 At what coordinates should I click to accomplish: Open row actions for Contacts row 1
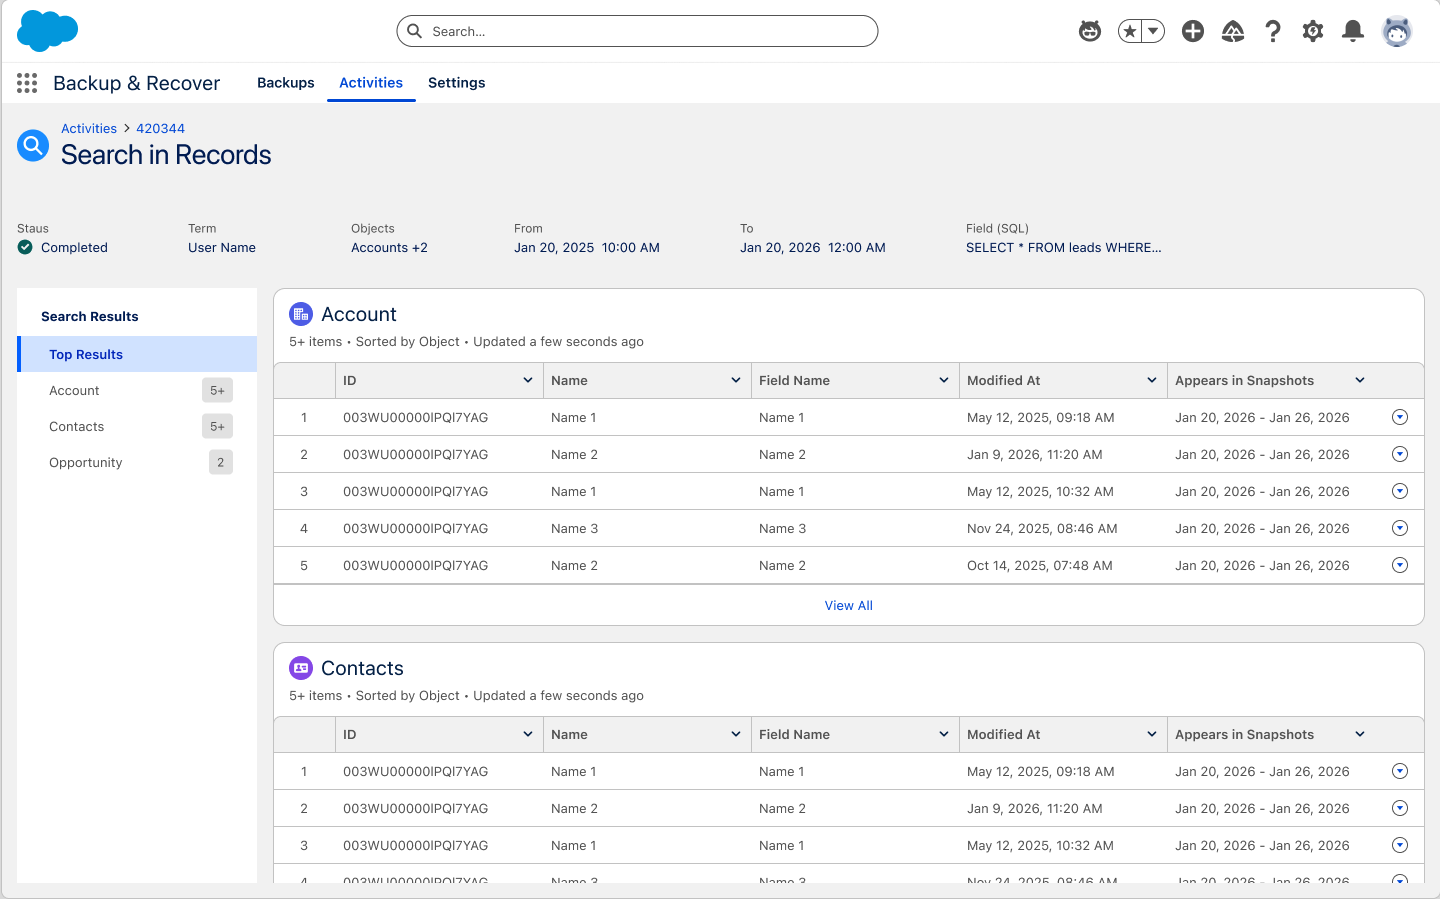(x=1400, y=771)
